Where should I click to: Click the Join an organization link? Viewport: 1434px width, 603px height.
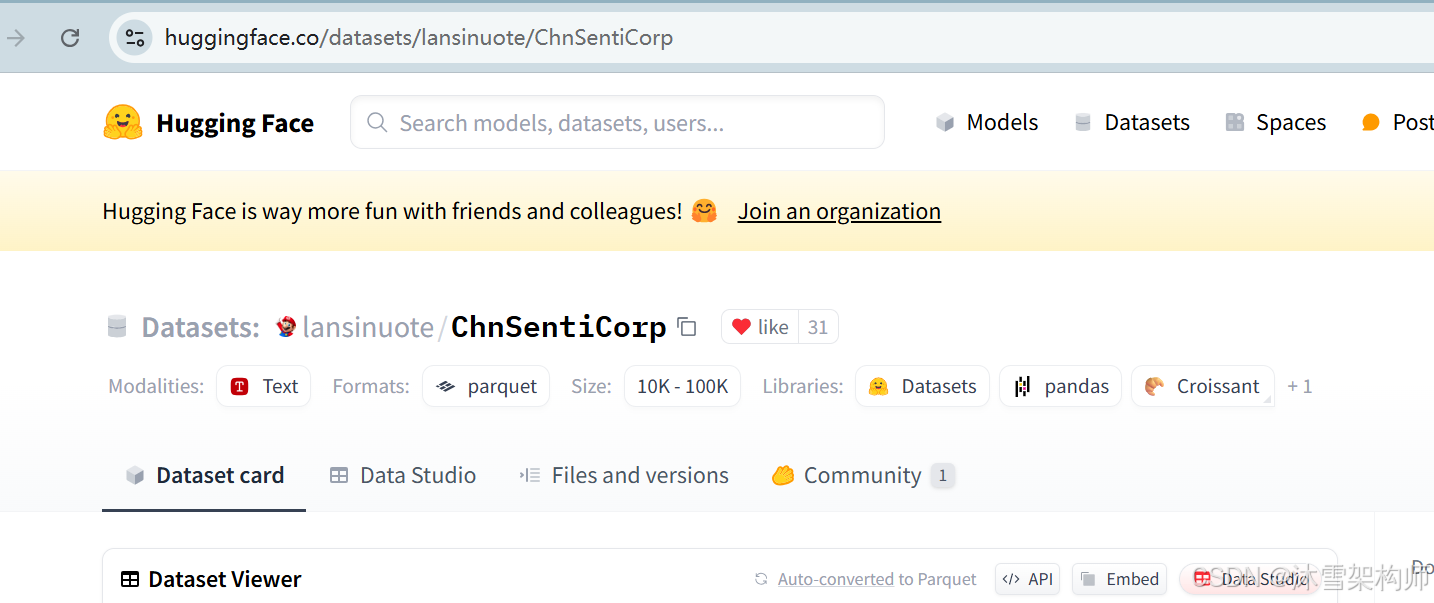839,212
